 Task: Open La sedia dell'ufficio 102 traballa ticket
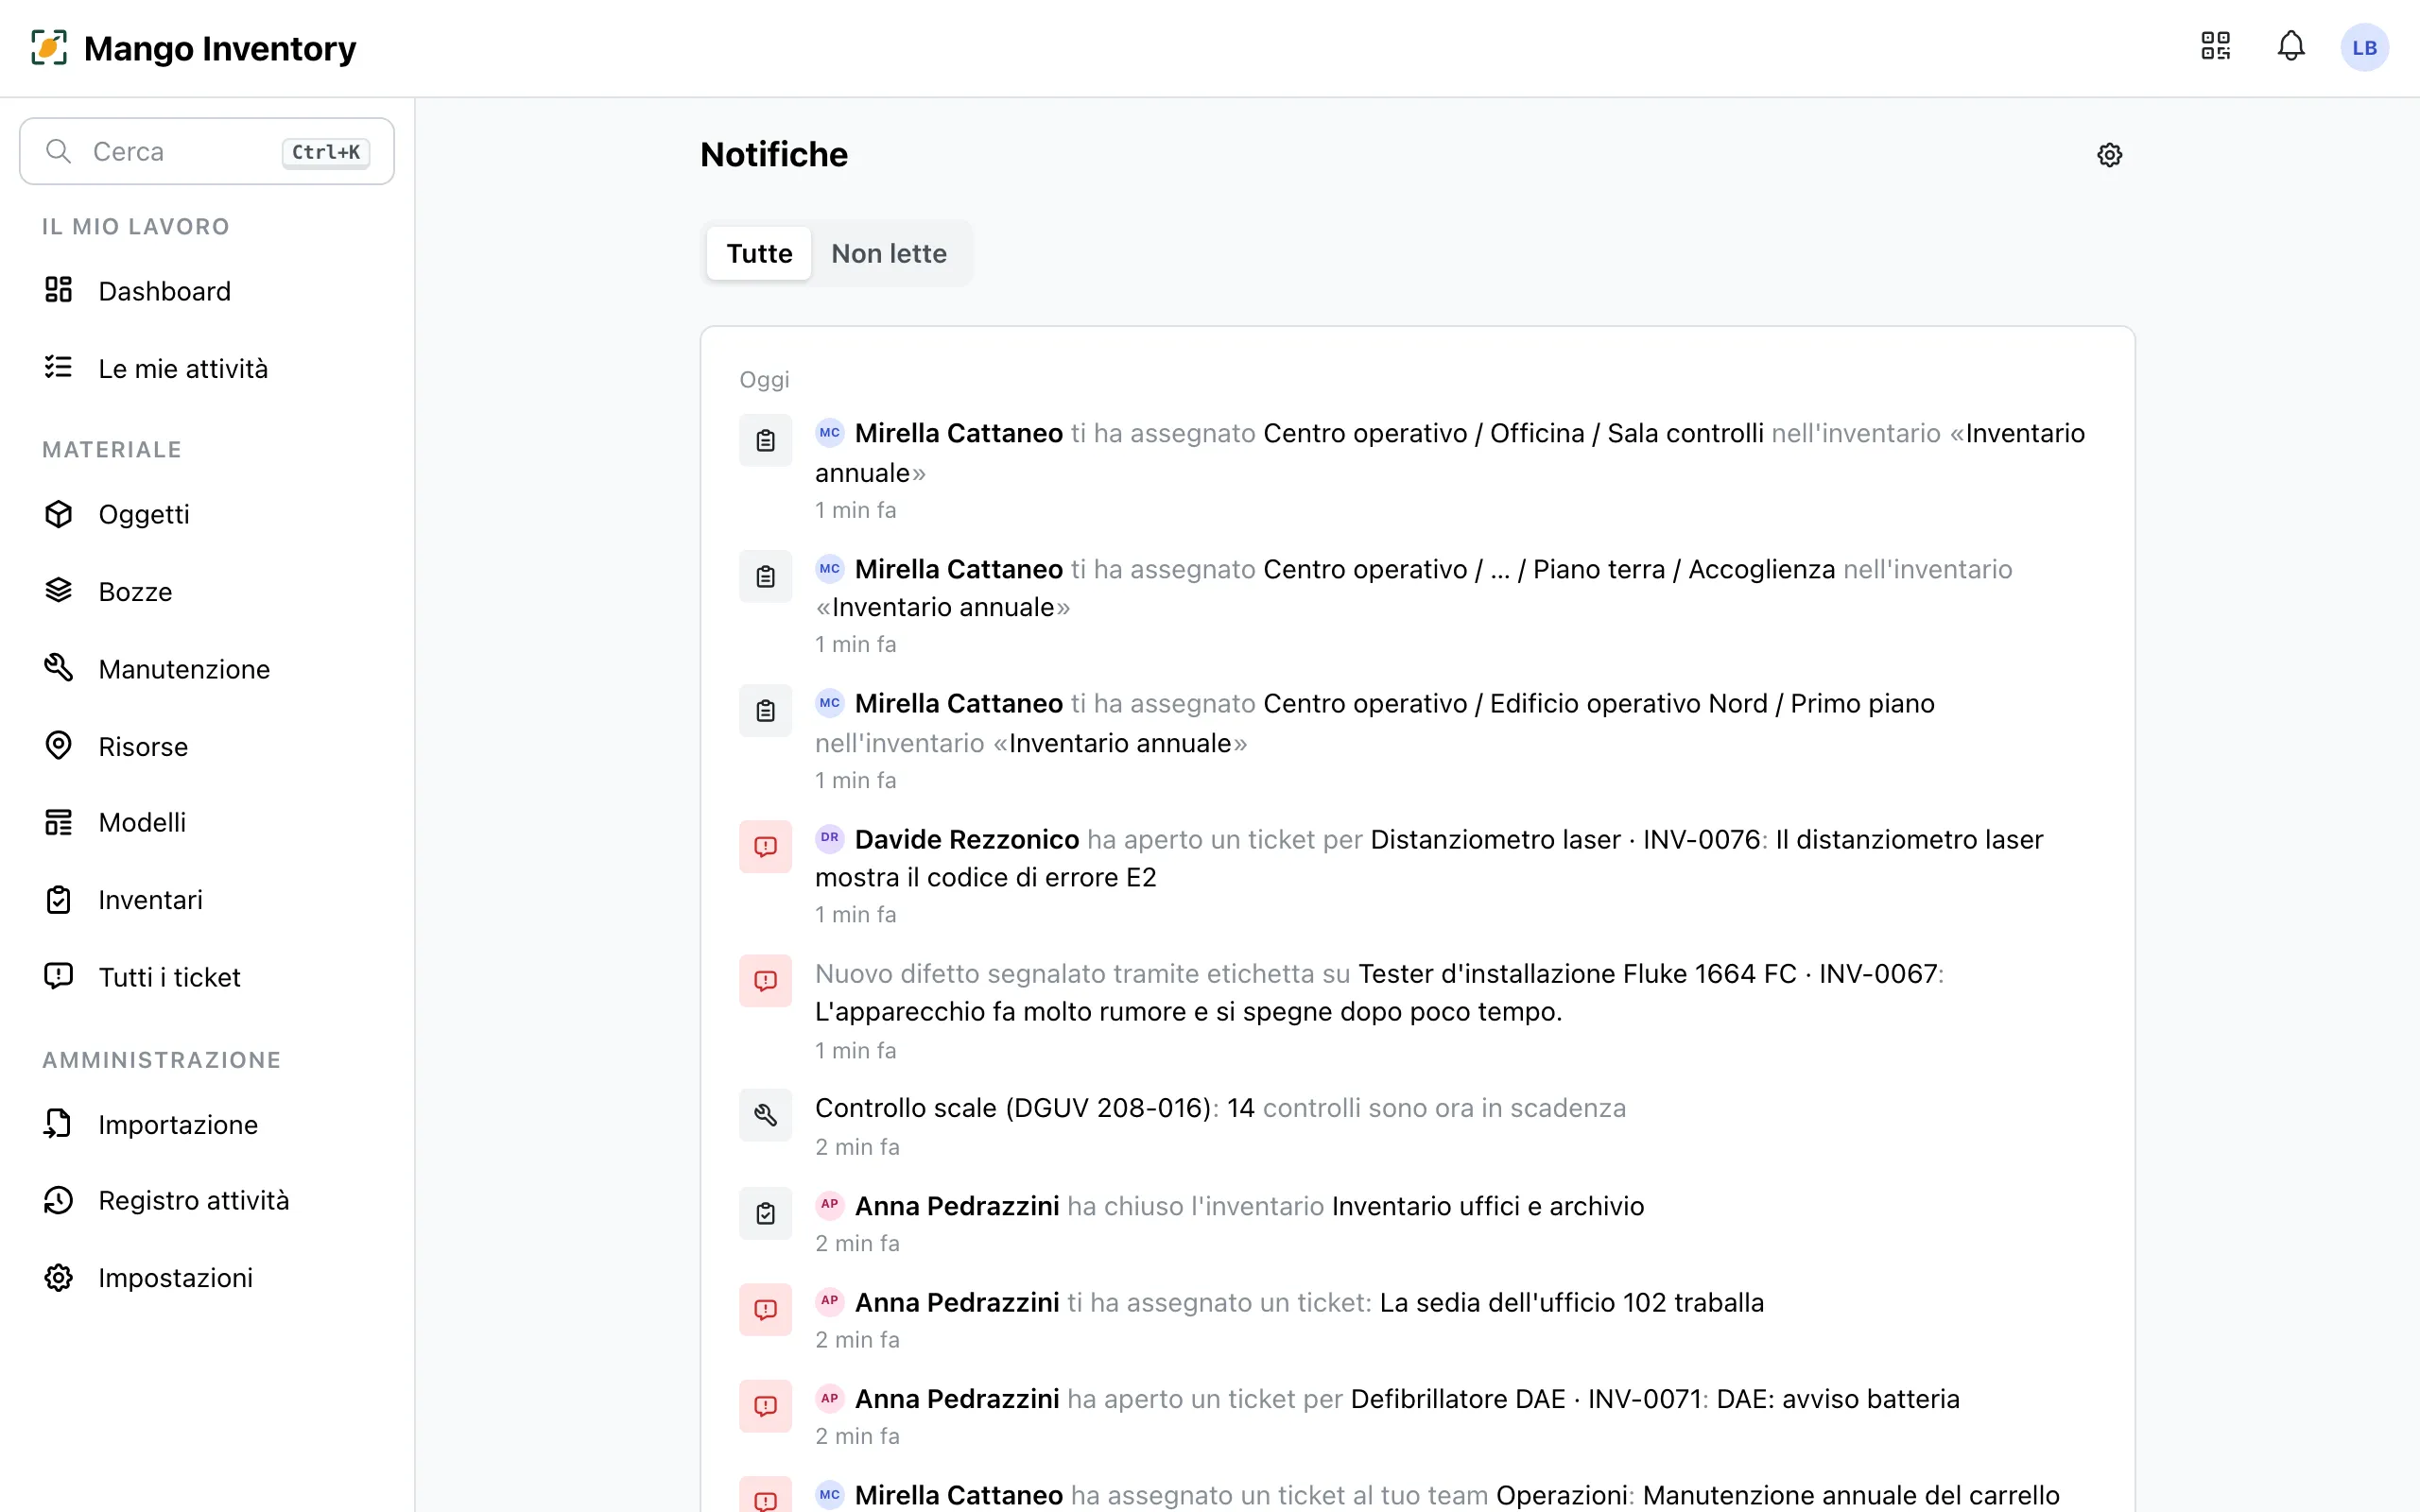coord(1417,1319)
